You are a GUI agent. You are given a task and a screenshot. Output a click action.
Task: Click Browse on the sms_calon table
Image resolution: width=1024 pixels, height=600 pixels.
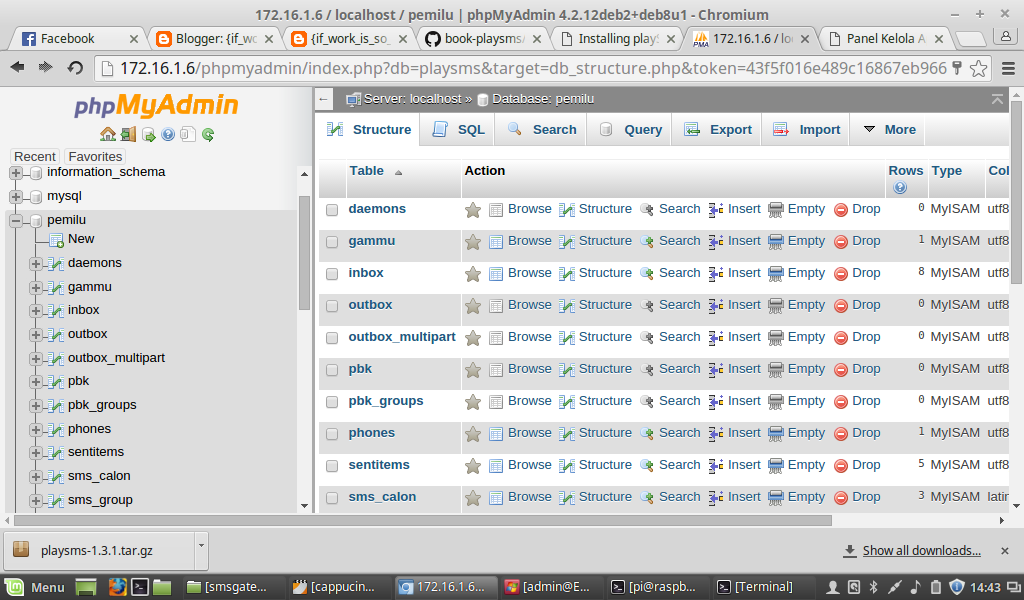(529, 496)
